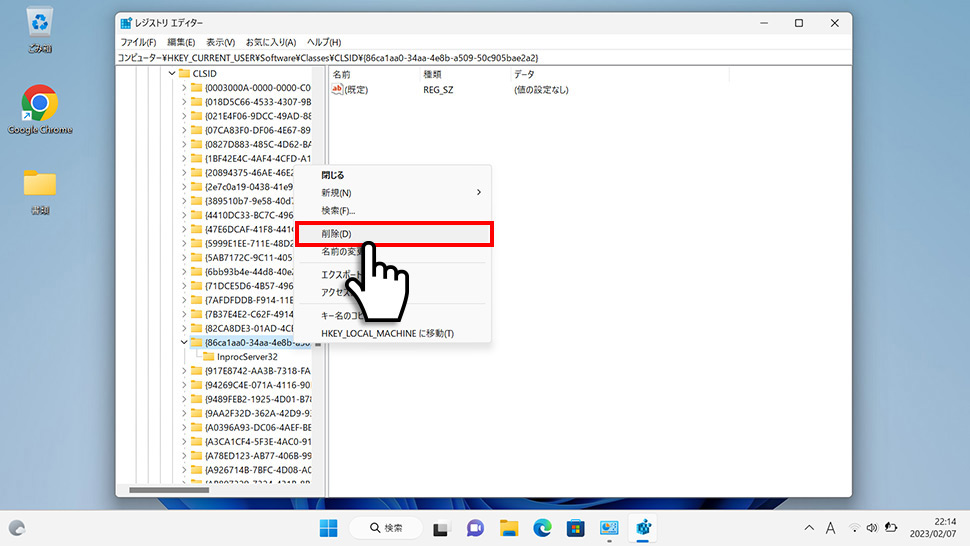Switch to Registry Editor taskbar icon
The width and height of the screenshot is (970, 546).
point(643,528)
